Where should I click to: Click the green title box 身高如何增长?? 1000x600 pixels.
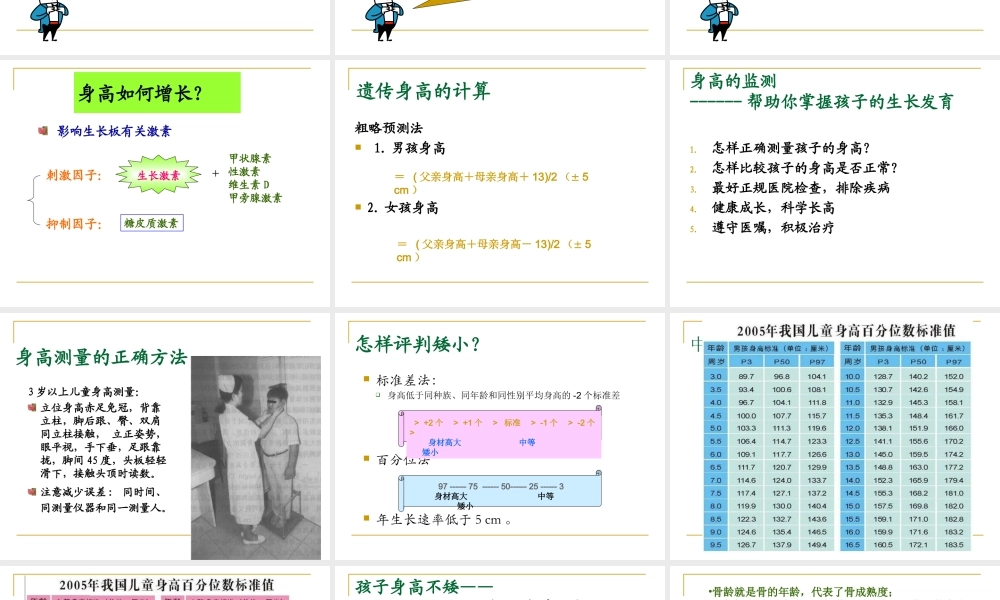click(x=155, y=92)
